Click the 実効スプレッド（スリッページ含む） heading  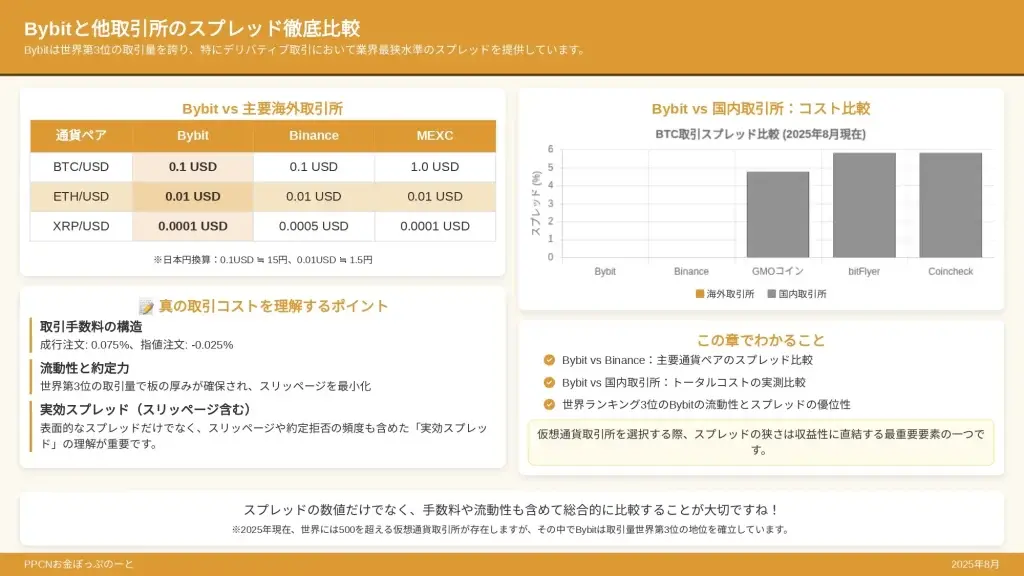click(144, 409)
